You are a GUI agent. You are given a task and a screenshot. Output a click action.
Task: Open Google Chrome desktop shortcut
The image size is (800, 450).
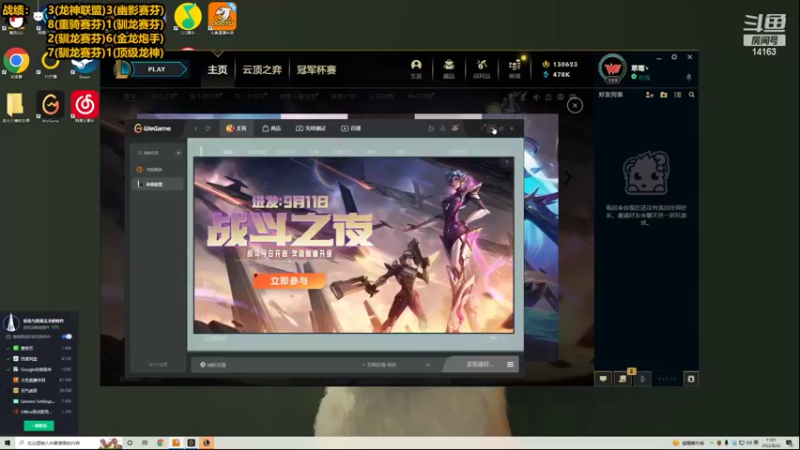(x=16, y=63)
